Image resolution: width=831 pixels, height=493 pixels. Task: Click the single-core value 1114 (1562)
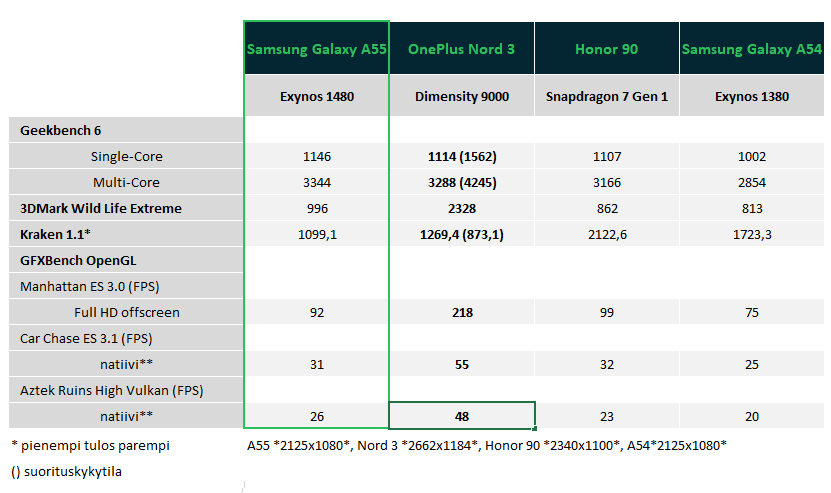pyautogui.click(x=462, y=156)
